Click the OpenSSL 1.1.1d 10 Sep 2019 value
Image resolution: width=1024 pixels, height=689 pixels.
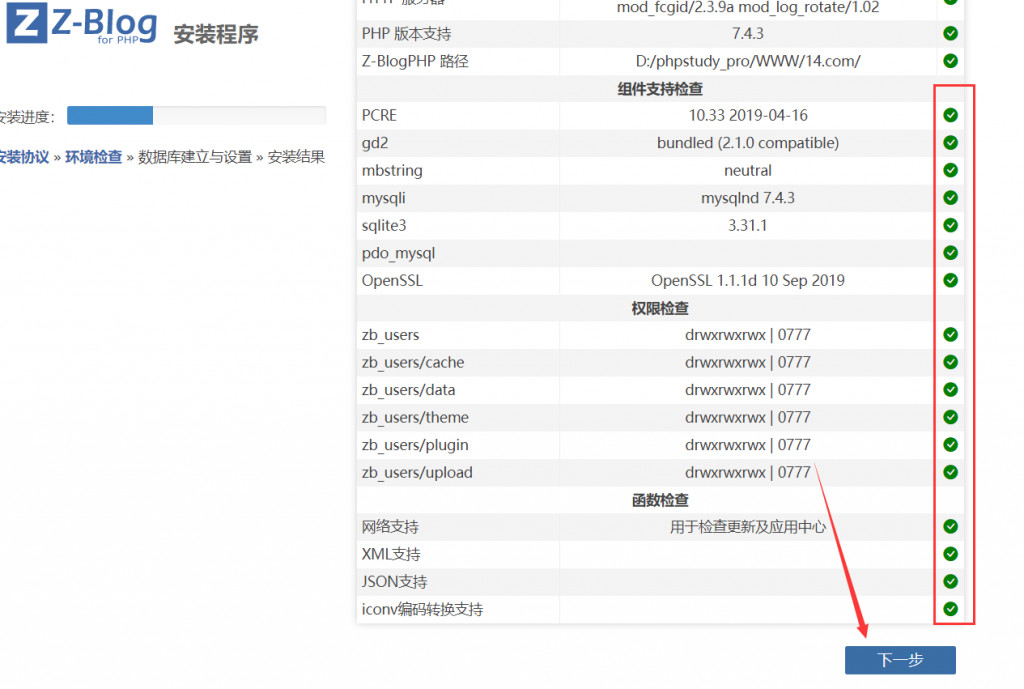tap(748, 280)
